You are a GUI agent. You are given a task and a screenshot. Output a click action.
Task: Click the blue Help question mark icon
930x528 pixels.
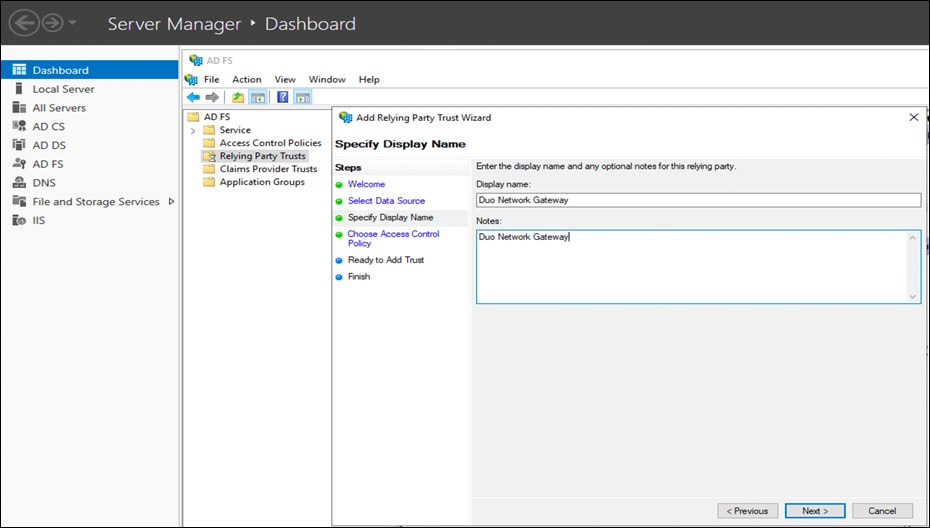[x=283, y=97]
